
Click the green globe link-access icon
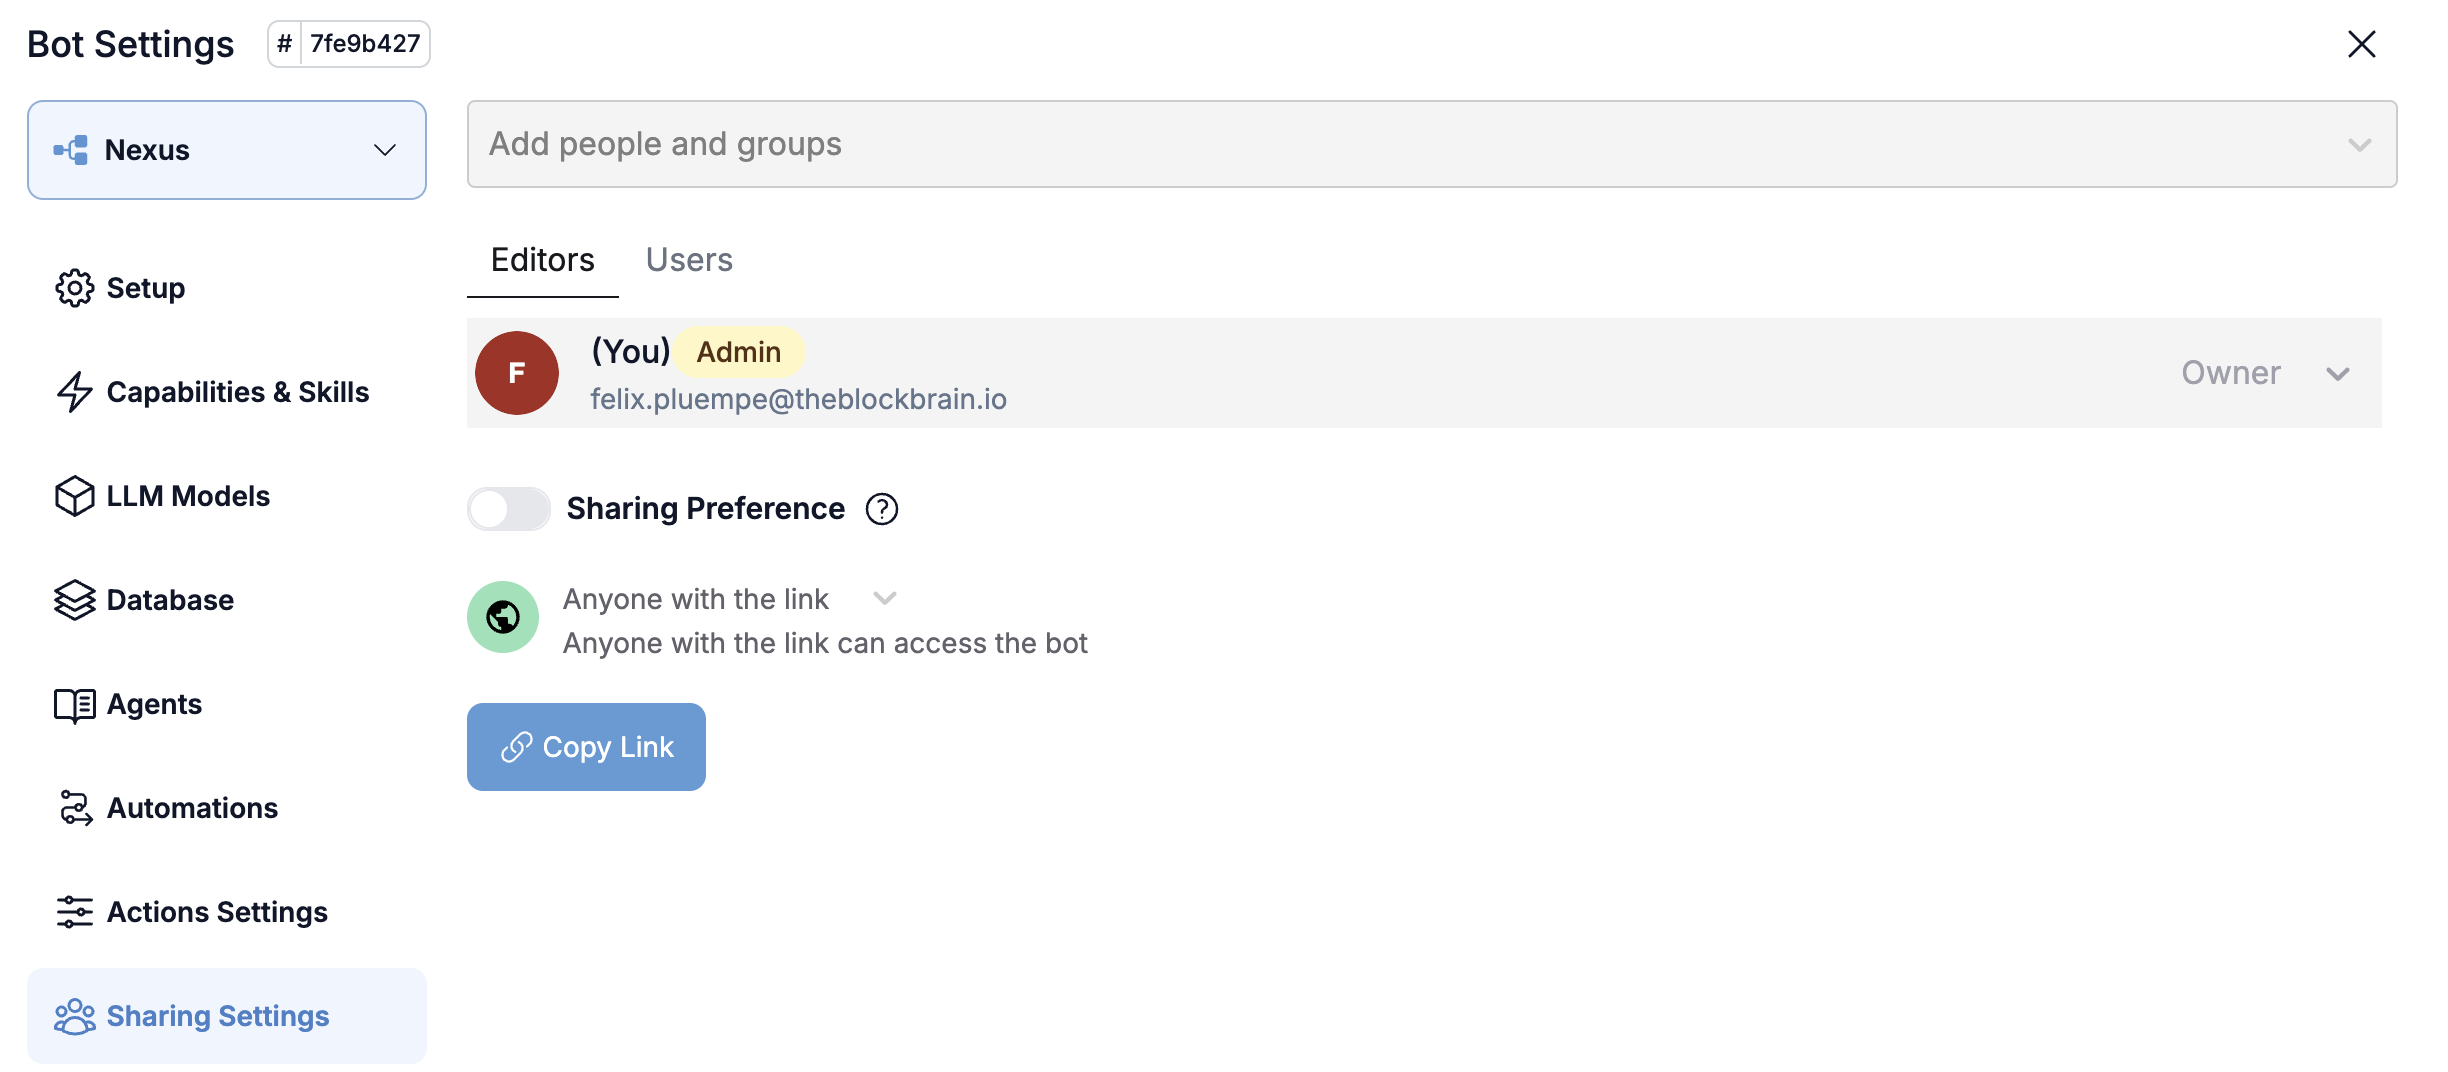pyautogui.click(x=503, y=617)
